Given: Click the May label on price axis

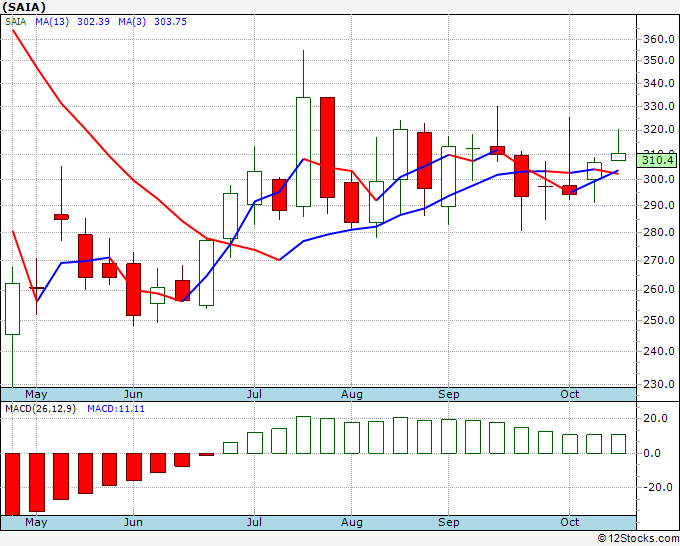Looking at the screenshot, I should [36, 394].
